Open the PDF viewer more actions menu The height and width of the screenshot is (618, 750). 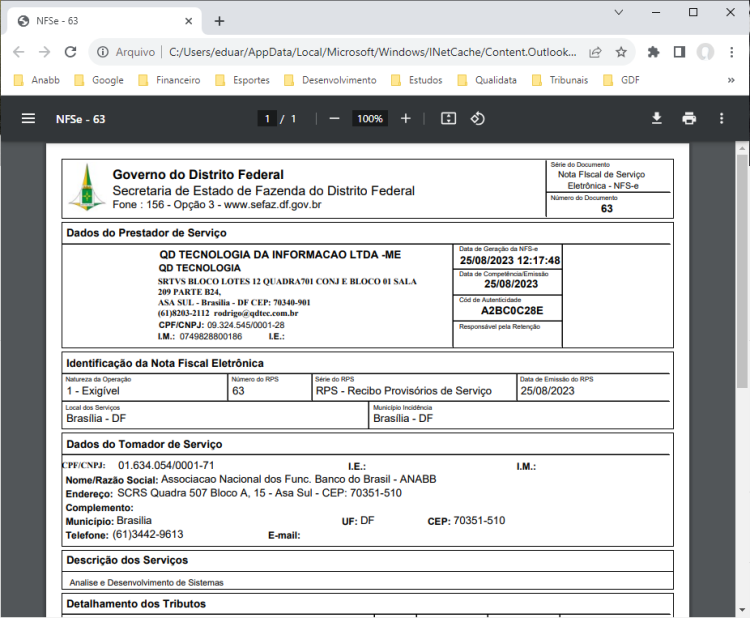tap(721, 118)
